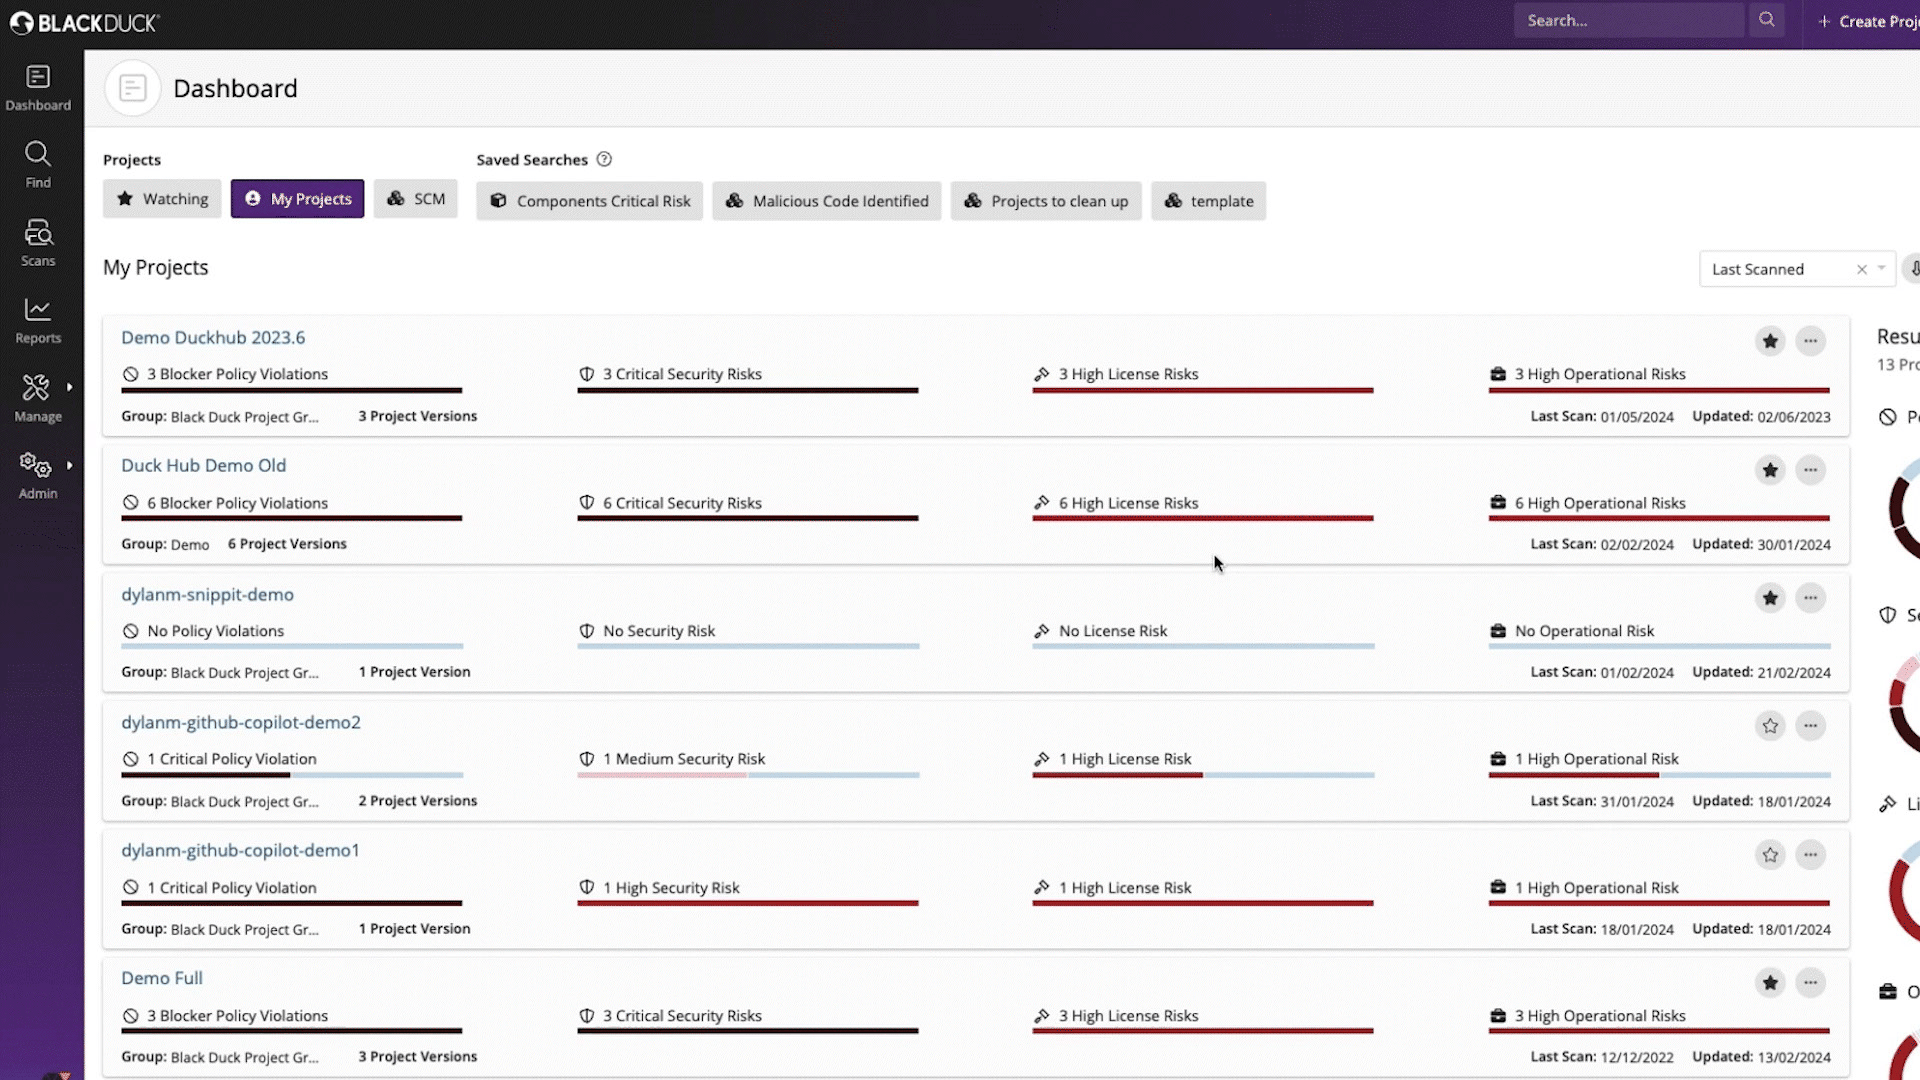Open the dylanm-snippit-demo project
The height and width of the screenshot is (1080, 1920).
[207, 594]
